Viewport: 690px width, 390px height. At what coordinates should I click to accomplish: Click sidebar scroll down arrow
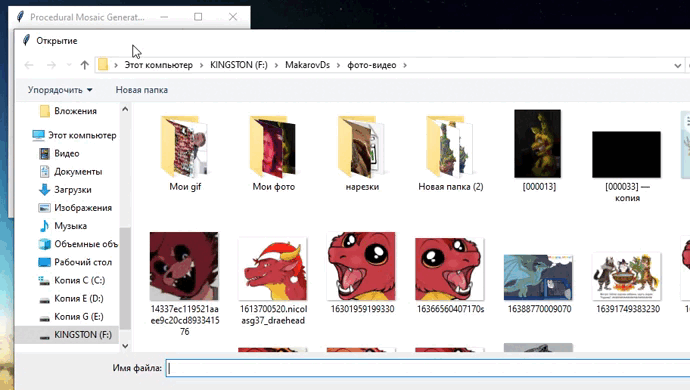coord(125,346)
